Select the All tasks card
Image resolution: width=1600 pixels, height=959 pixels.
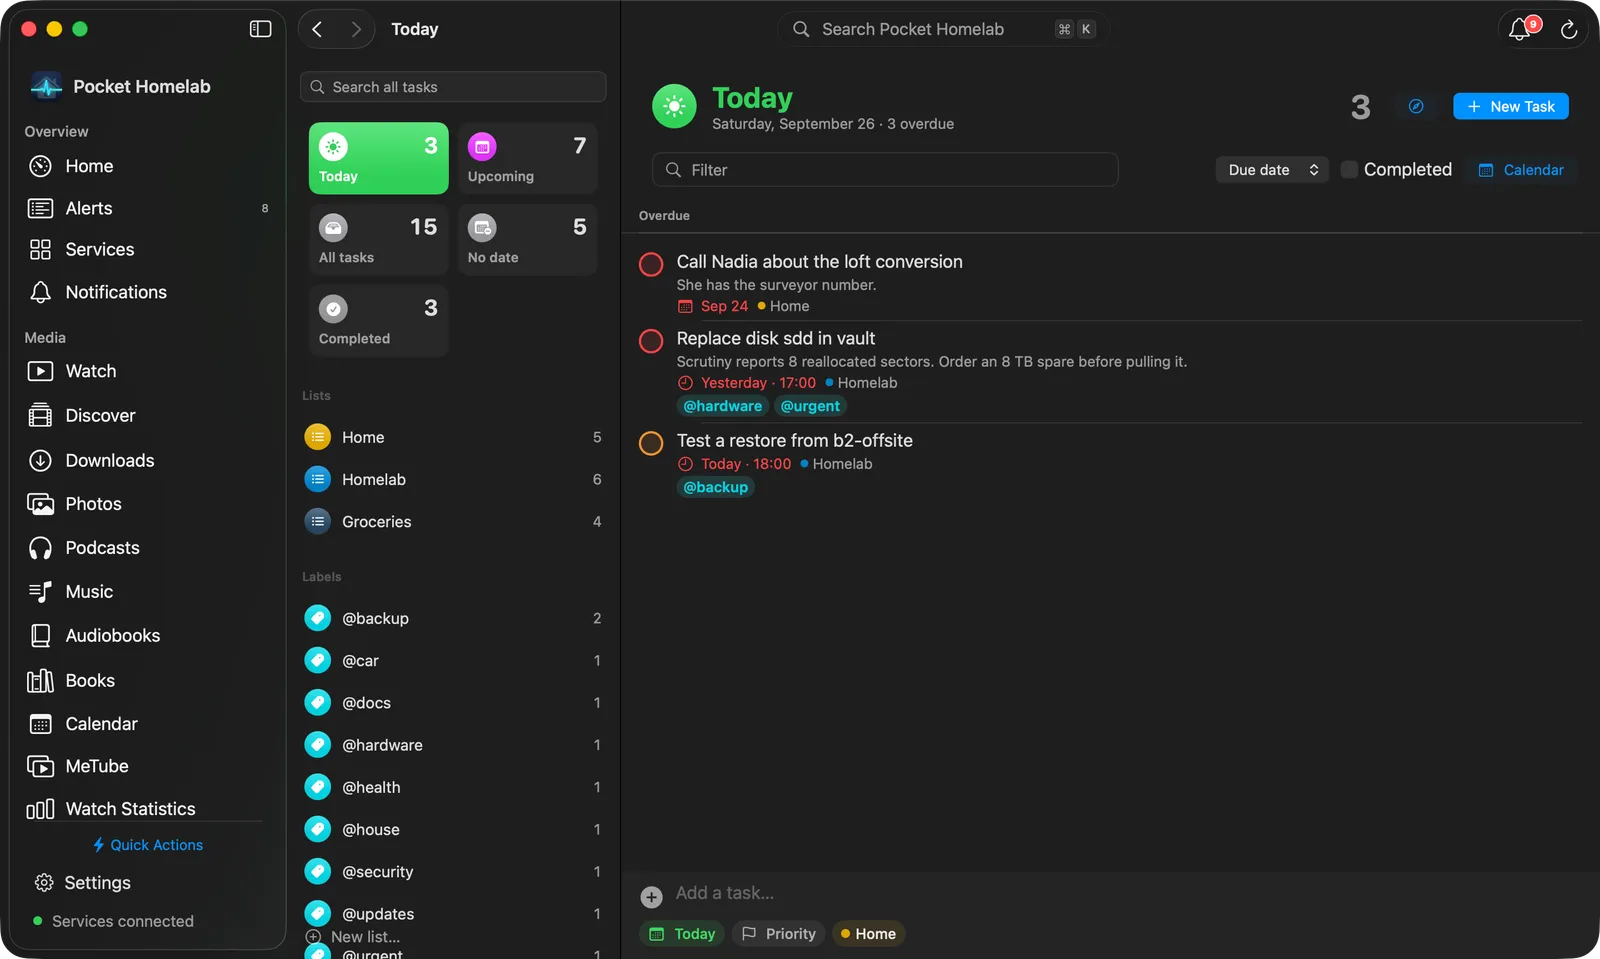point(378,239)
